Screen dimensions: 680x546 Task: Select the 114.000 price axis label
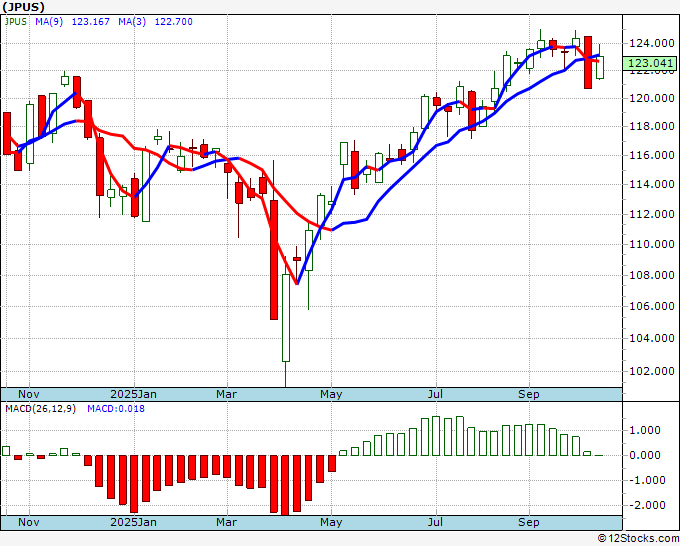tap(652, 184)
